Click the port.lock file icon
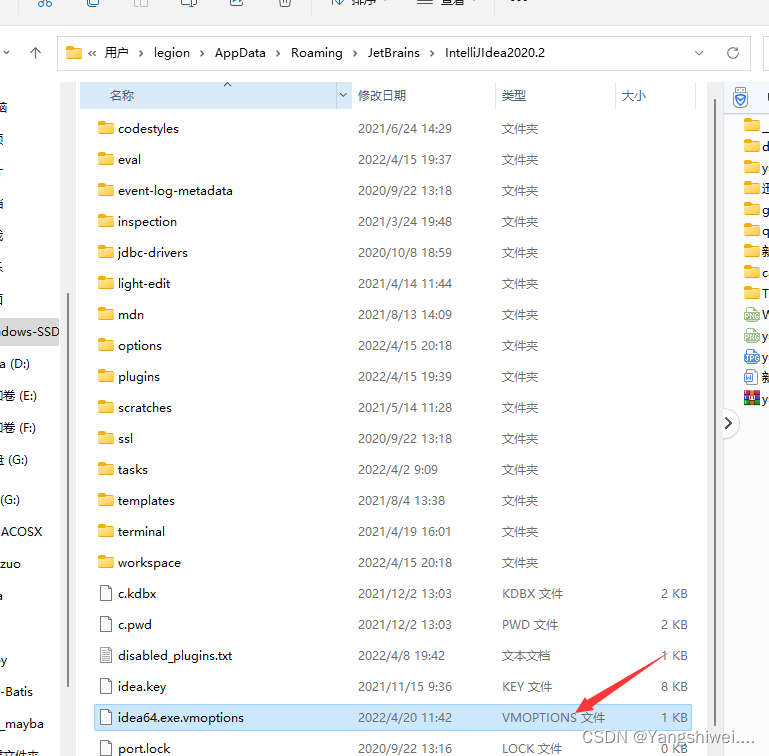The width and height of the screenshot is (769, 756). click(105, 748)
